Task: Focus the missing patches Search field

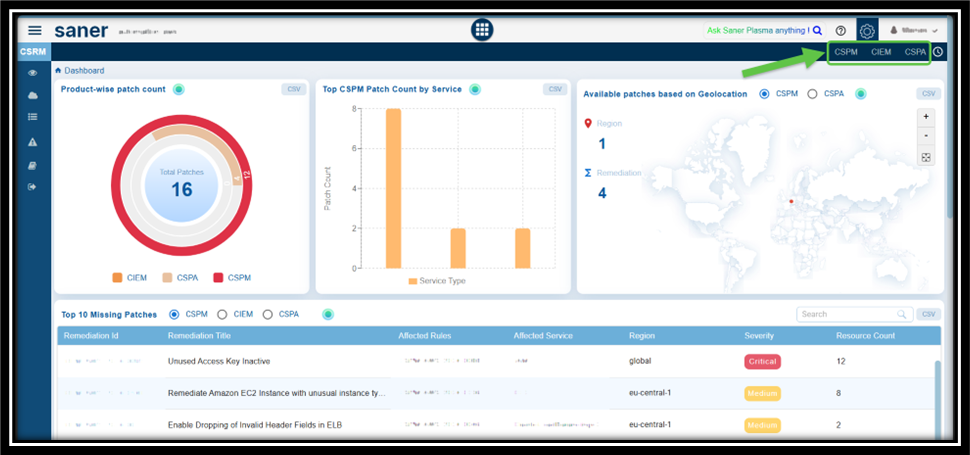Action: (x=854, y=314)
